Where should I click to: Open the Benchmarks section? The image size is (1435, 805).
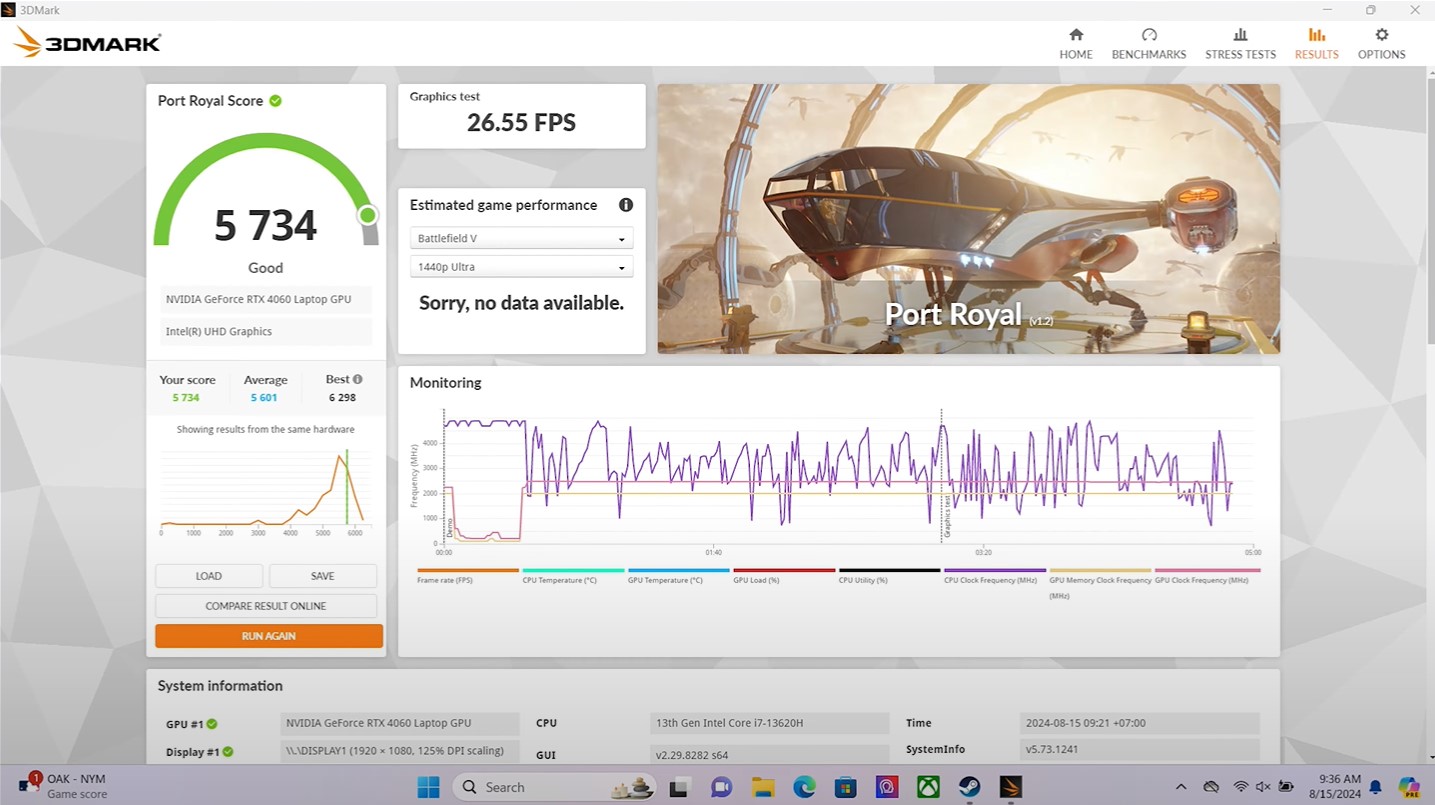click(x=1149, y=44)
